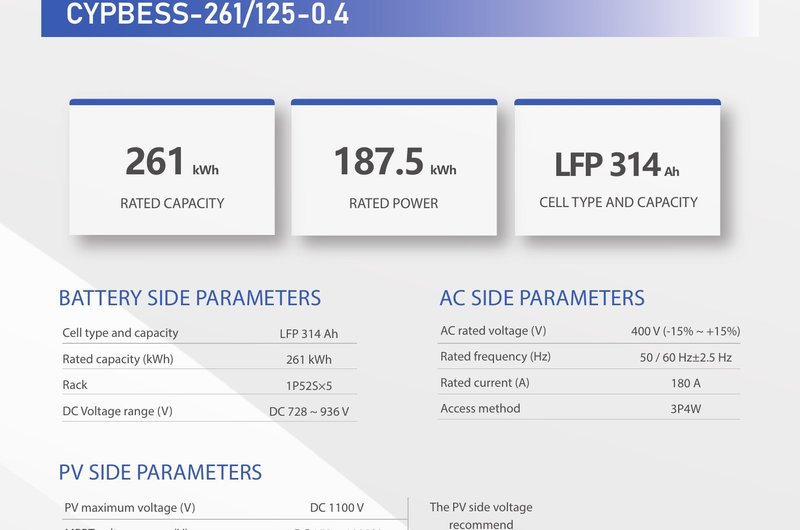Click the '50 / 60 Hz±2.5 Hz' value
The width and height of the screenshot is (800, 530).
point(686,358)
